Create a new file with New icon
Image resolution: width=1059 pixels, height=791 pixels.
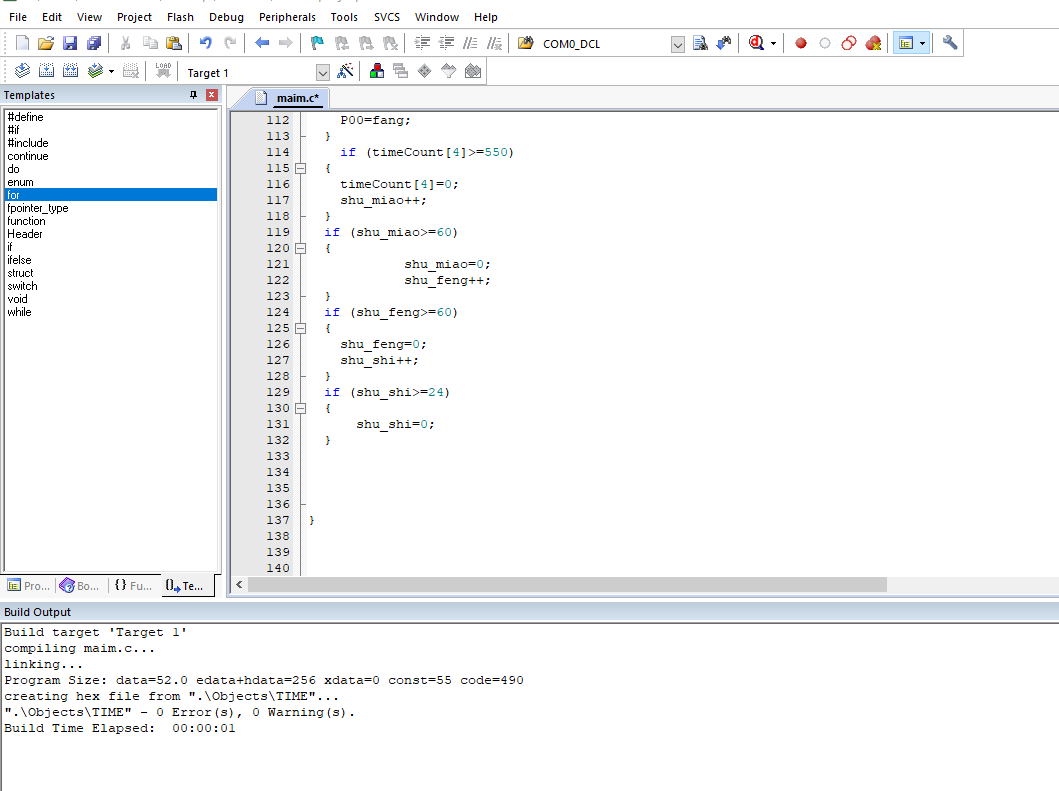22,43
